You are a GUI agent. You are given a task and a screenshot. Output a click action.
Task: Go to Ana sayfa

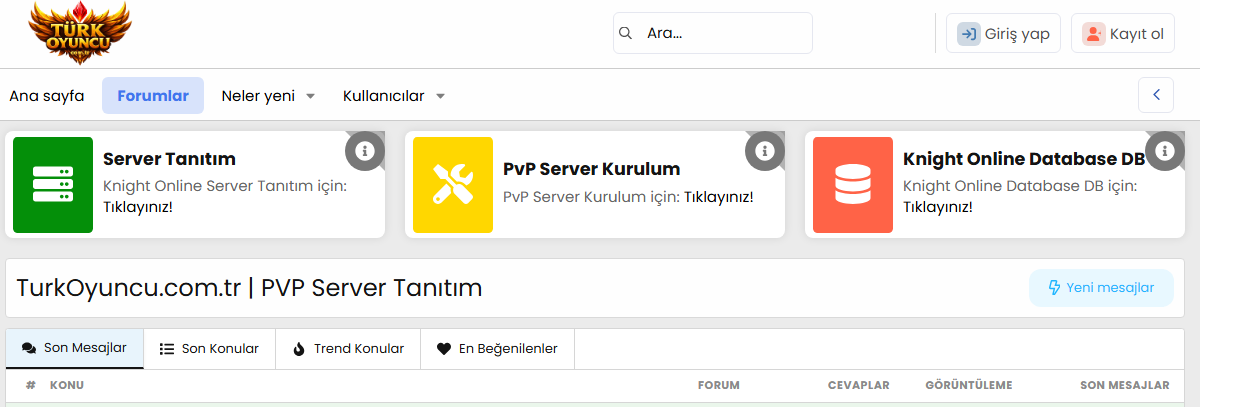(47, 96)
